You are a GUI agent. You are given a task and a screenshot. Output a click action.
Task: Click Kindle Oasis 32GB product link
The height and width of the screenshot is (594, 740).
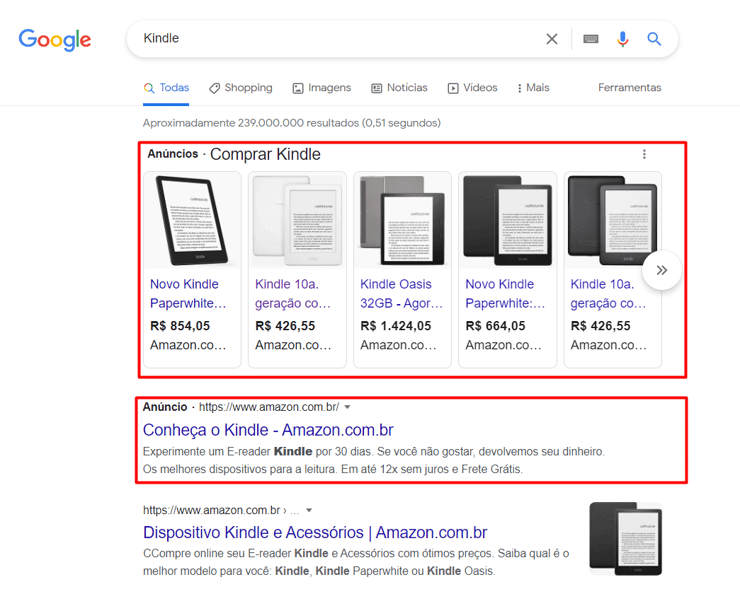point(402,293)
